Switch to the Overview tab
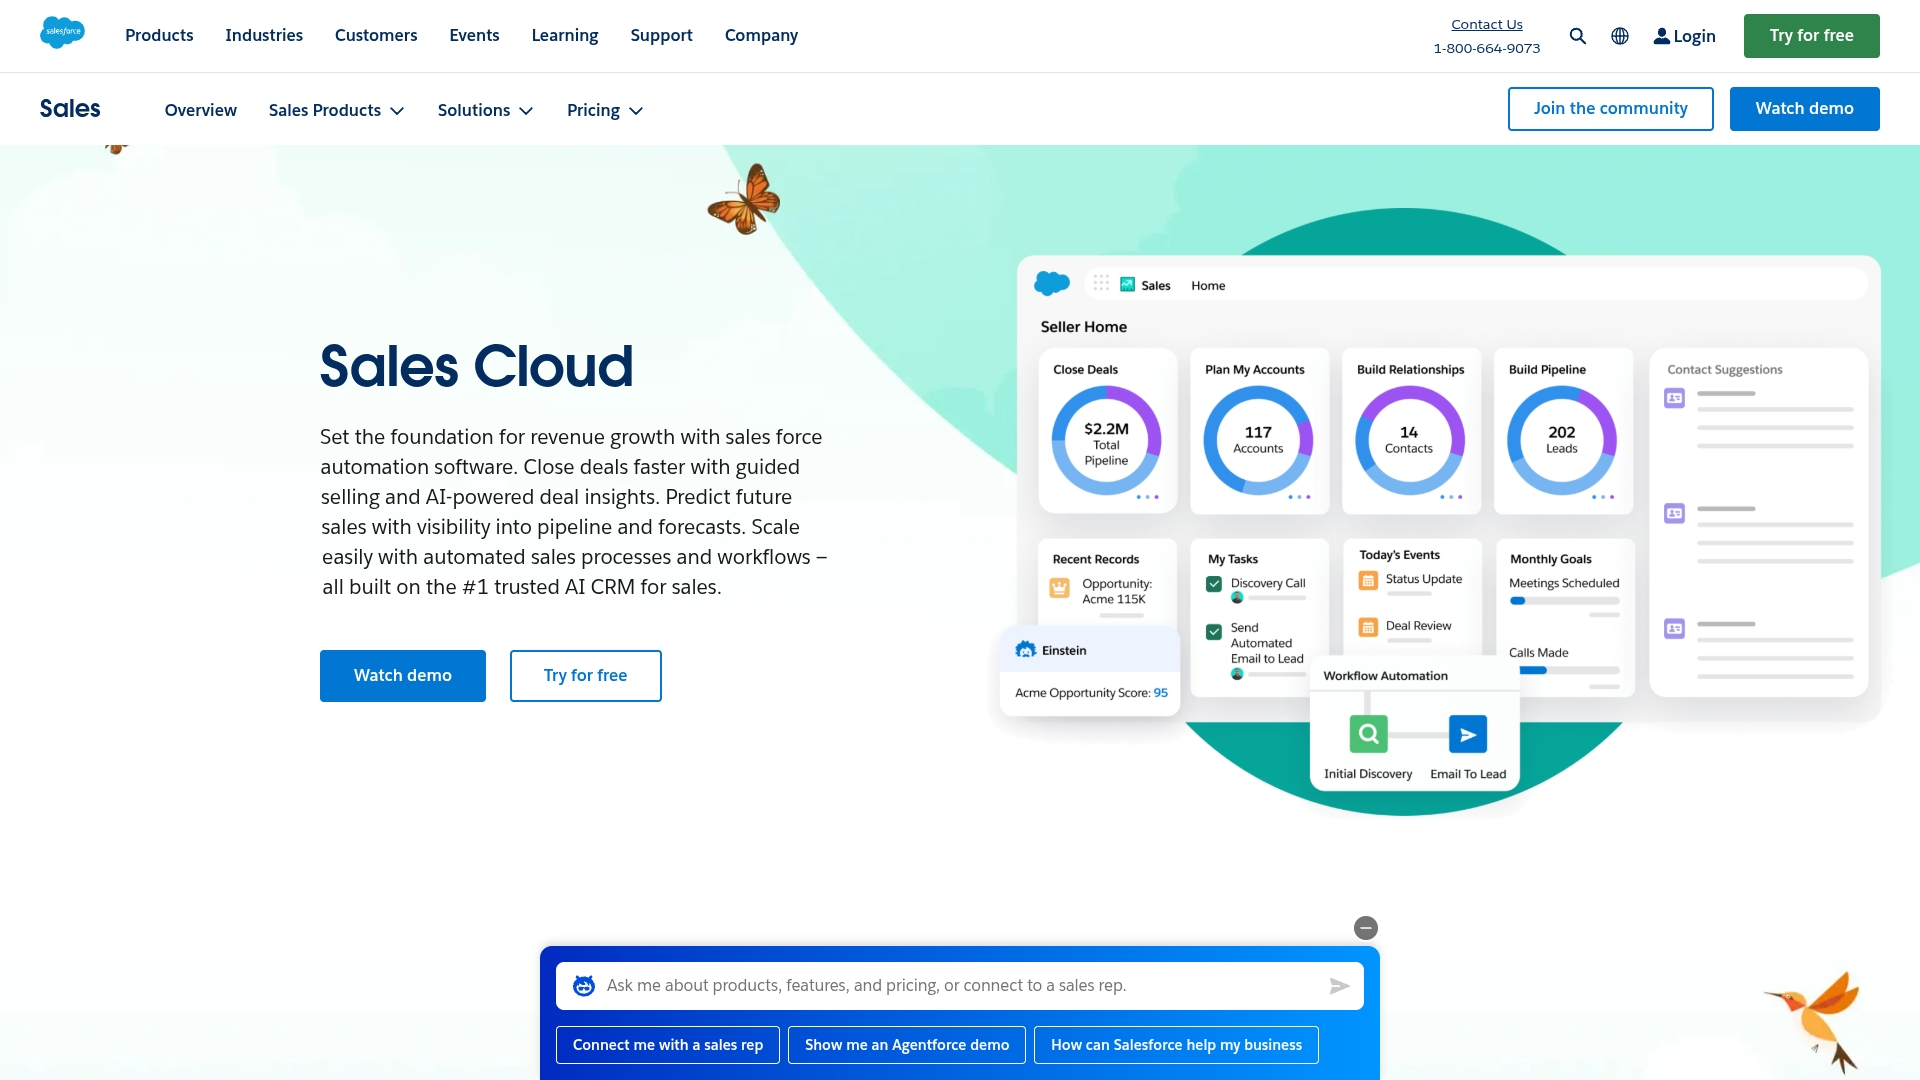The height and width of the screenshot is (1080, 1920). click(x=200, y=110)
